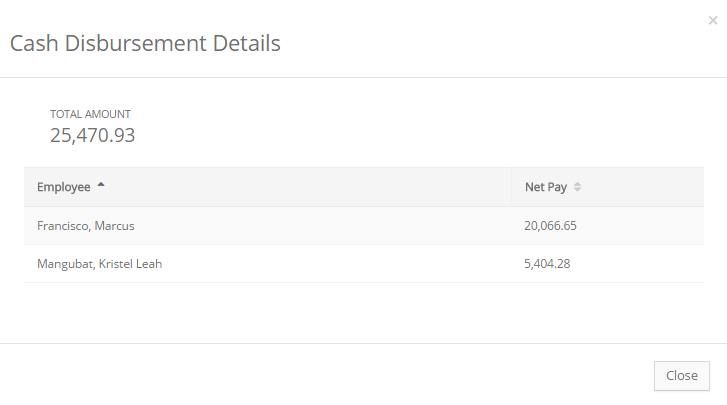Screen dimensions: 727x405
Task: Click the Close button in the footer
Action: (681, 375)
